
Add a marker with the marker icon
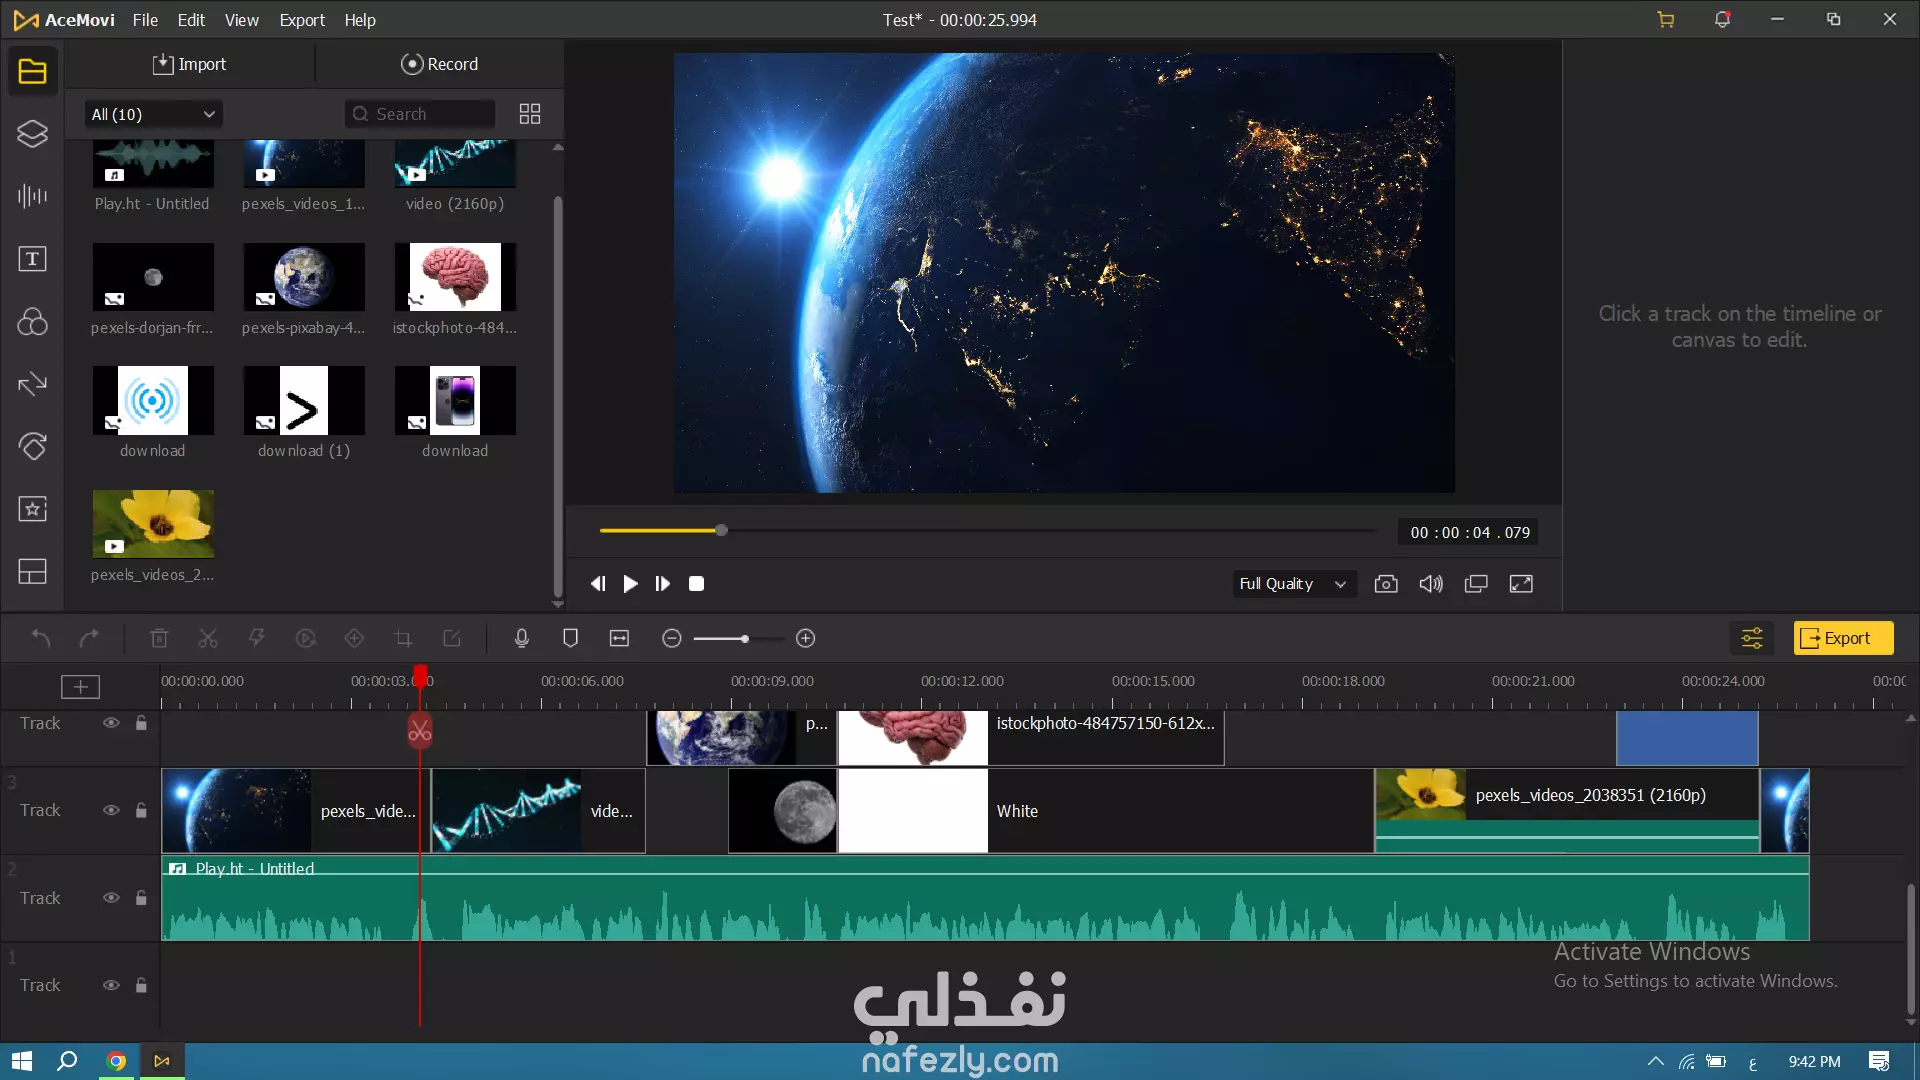tap(570, 638)
